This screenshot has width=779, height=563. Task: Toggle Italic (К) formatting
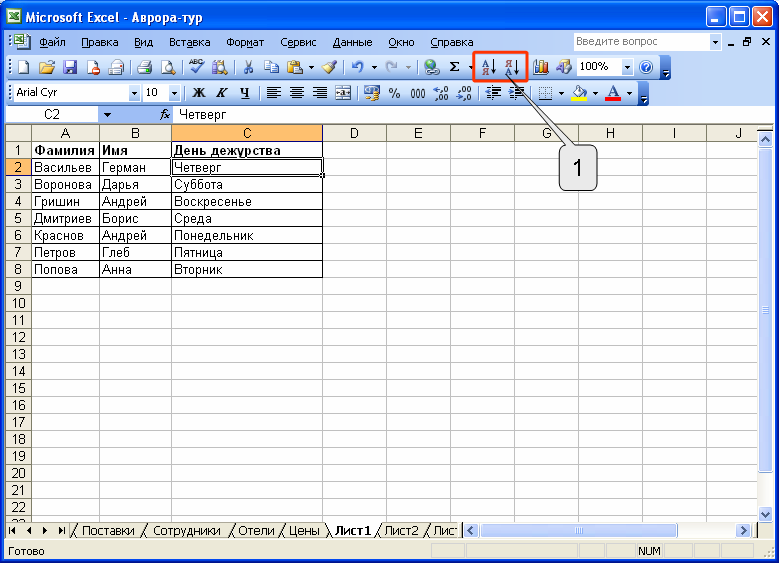pyautogui.click(x=222, y=93)
